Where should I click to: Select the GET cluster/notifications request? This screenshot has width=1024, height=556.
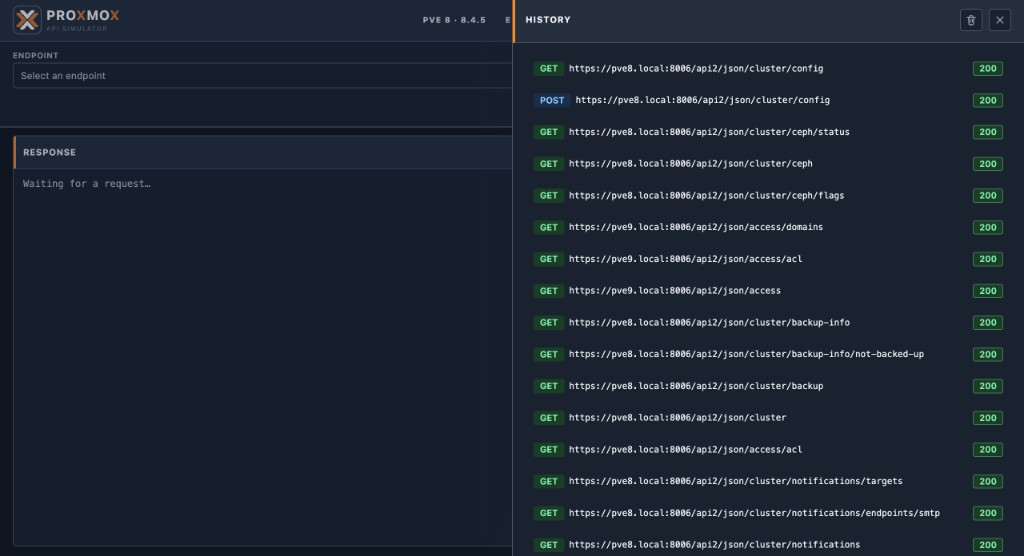[x=768, y=545]
